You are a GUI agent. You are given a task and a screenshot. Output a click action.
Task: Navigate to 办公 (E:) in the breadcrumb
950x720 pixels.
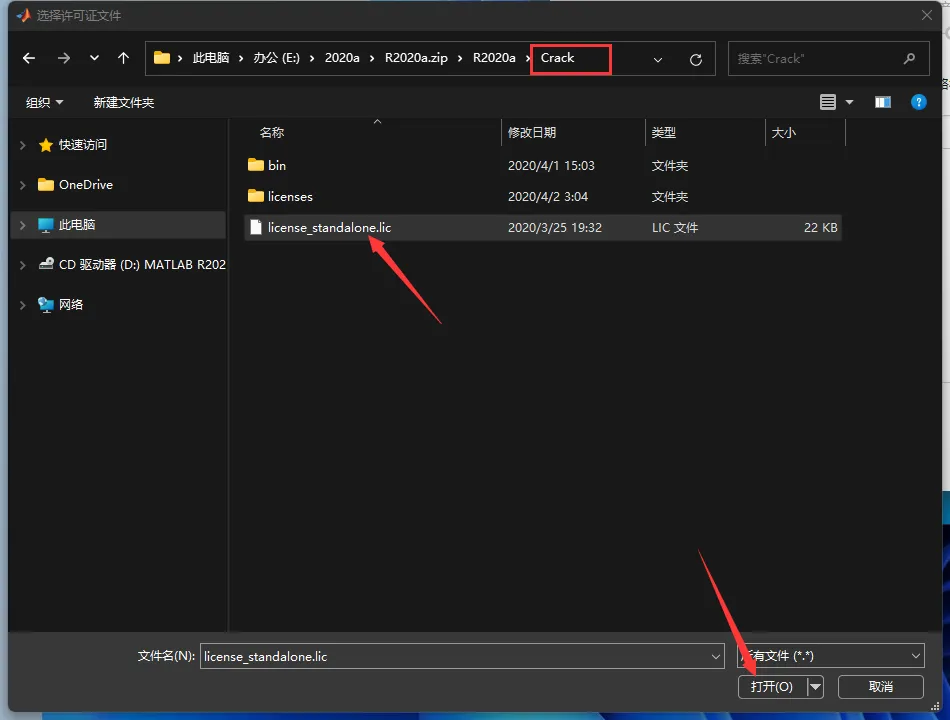tap(276, 58)
